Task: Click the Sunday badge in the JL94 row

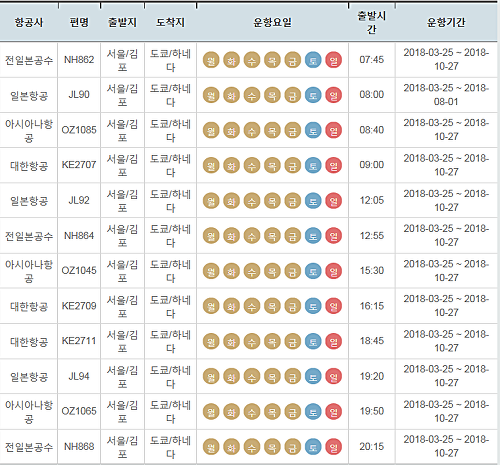Action: coord(333,377)
